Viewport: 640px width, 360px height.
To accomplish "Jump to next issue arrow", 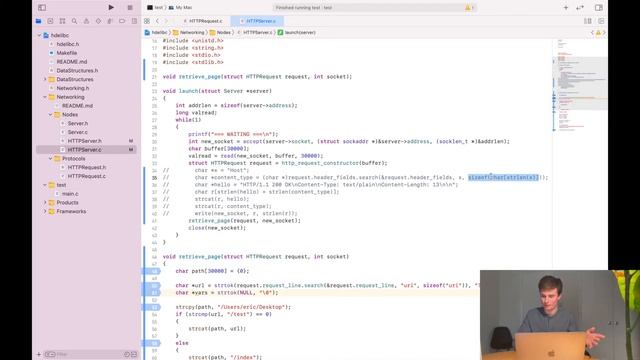I will [604, 32].
